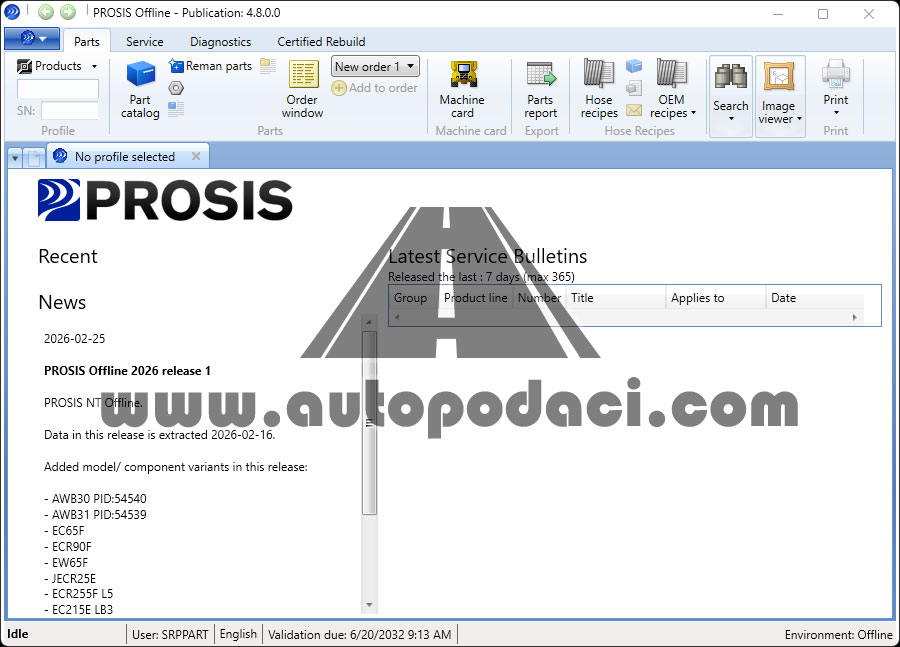The height and width of the screenshot is (647, 900).
Task: Click the Title column header
Action: pos(616,298)
